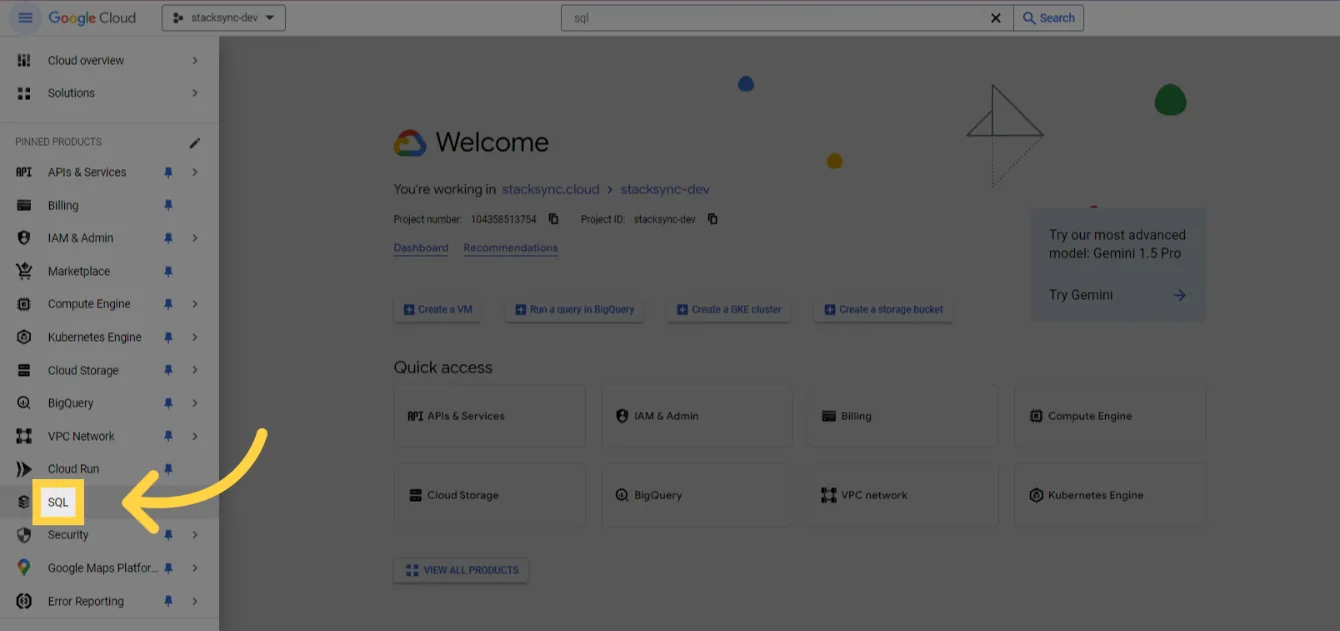Click View All Products button

[x=461, y=570]
